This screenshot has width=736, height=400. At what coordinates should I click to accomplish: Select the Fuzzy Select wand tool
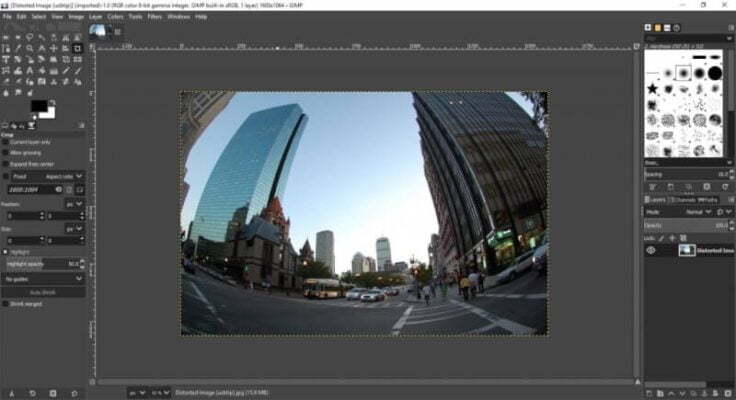click(x=42, y=37)
